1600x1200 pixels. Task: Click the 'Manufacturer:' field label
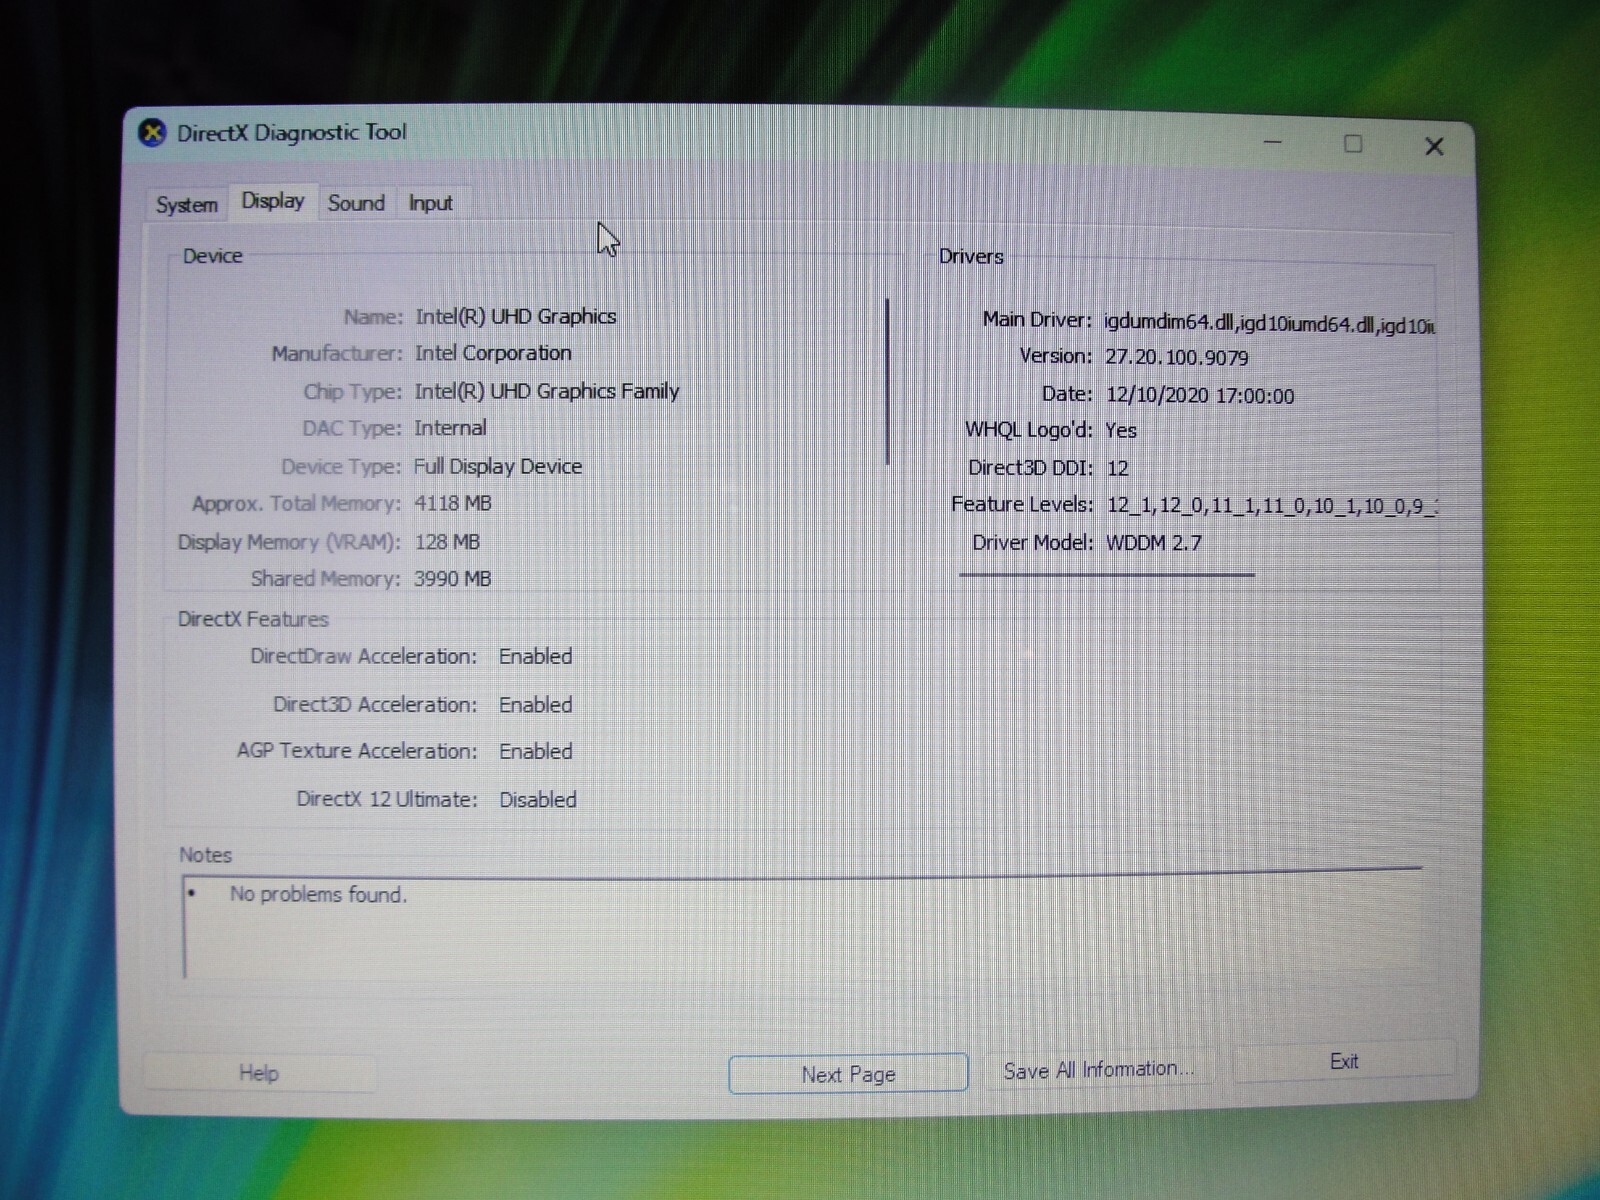pos(337,354)
